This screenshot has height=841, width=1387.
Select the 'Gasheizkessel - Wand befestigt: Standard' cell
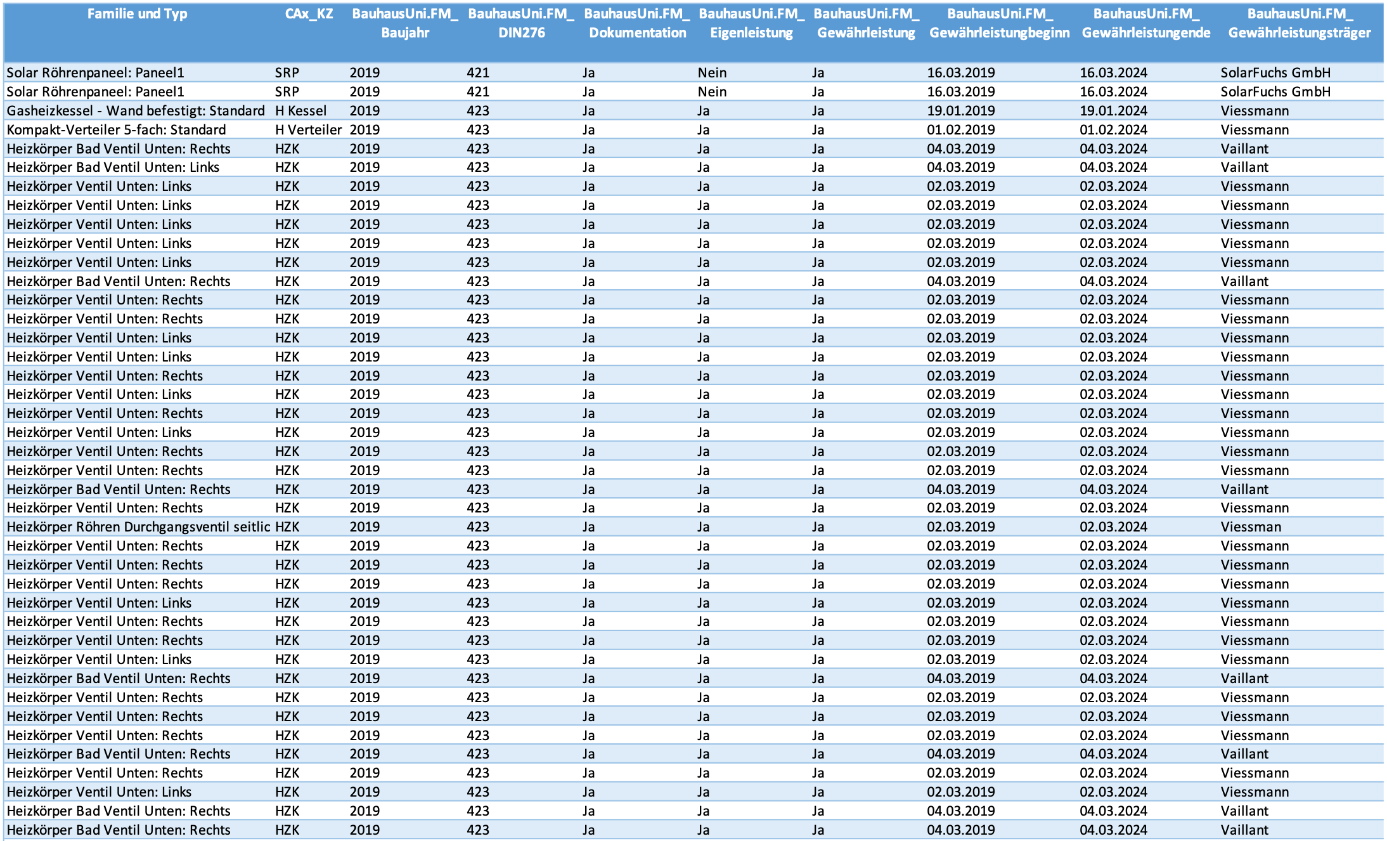136,110
